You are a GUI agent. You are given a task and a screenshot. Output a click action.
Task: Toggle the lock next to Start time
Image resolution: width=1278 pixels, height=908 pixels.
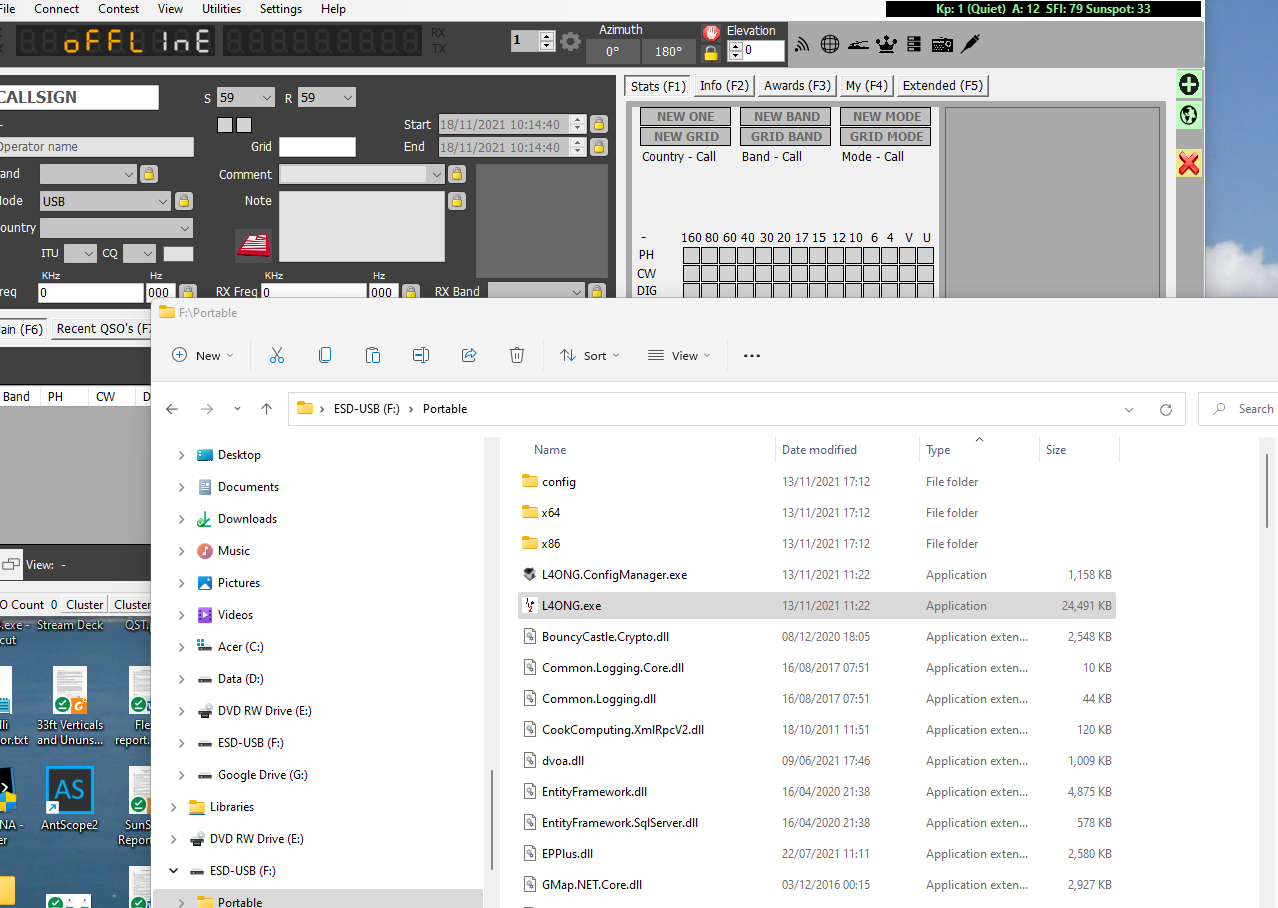click(x=598, y=124)
